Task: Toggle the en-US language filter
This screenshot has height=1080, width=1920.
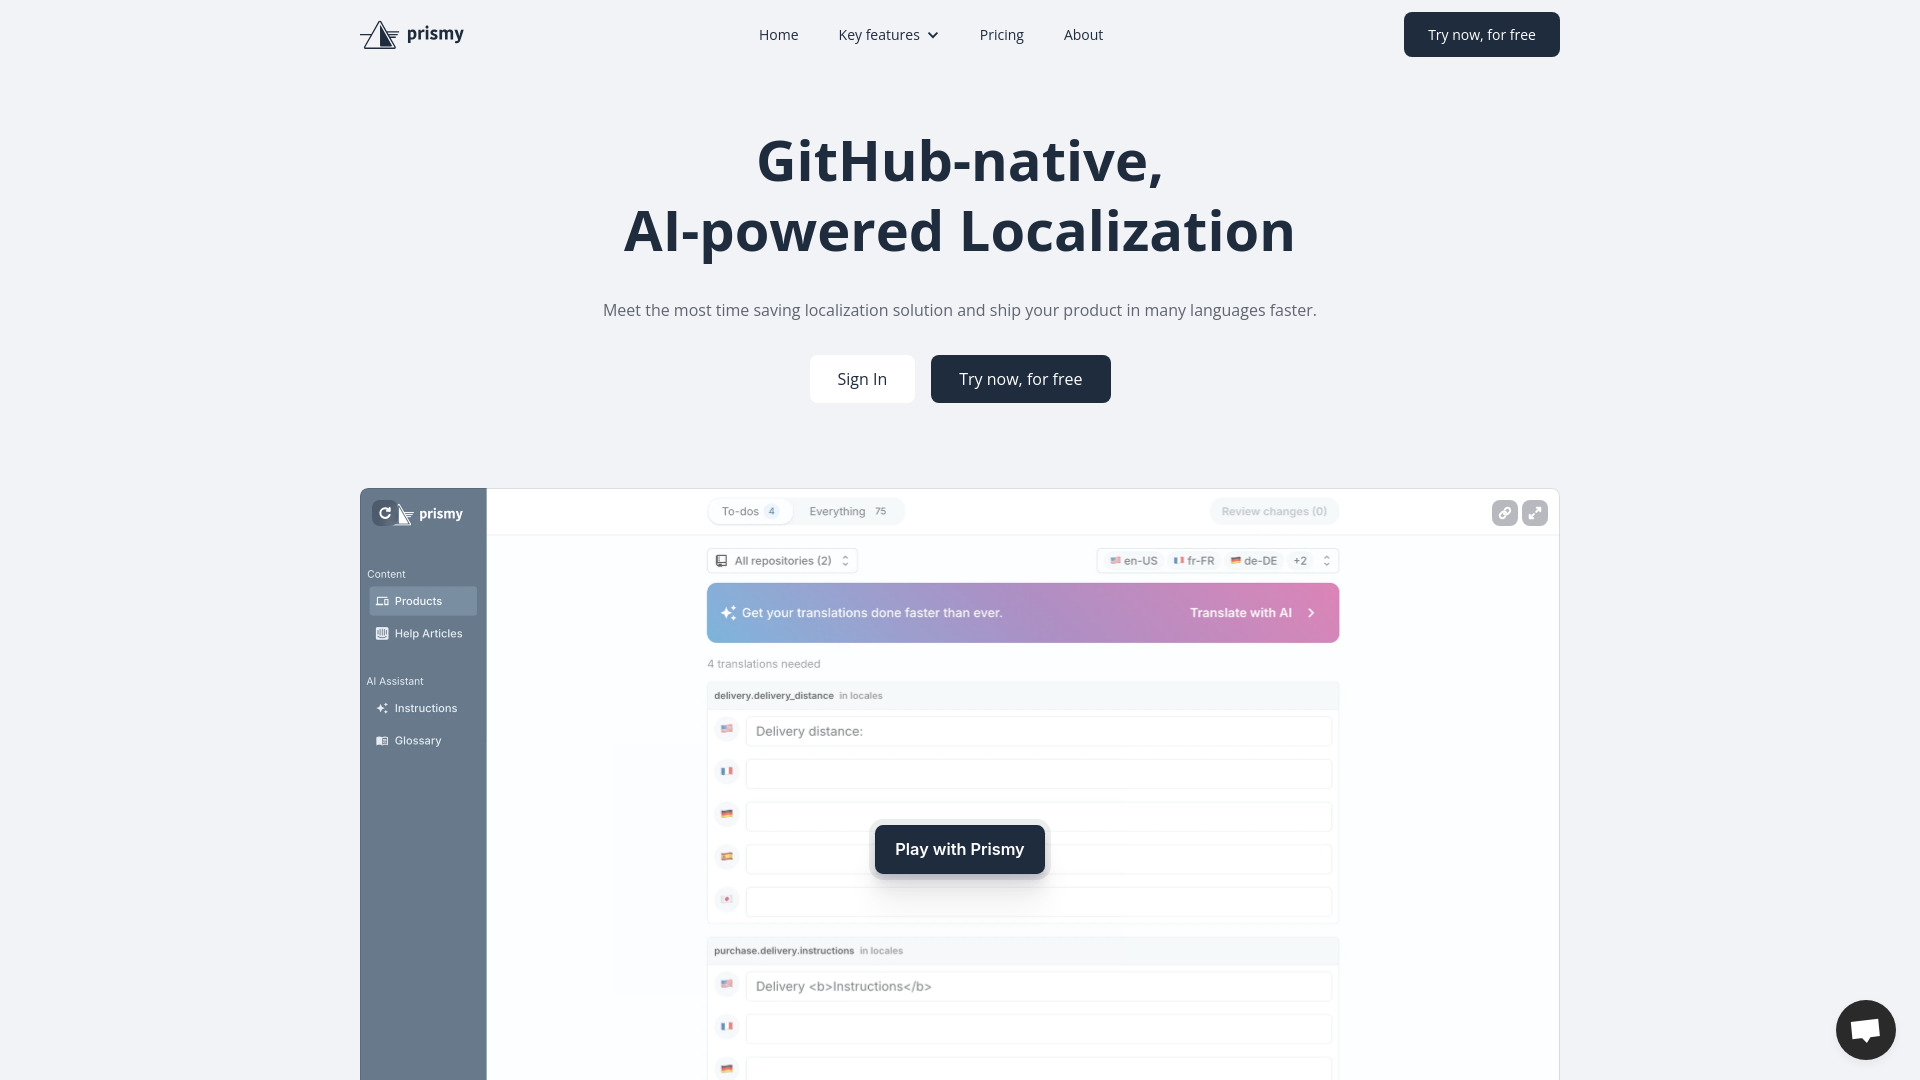Action: (1130, 559)
